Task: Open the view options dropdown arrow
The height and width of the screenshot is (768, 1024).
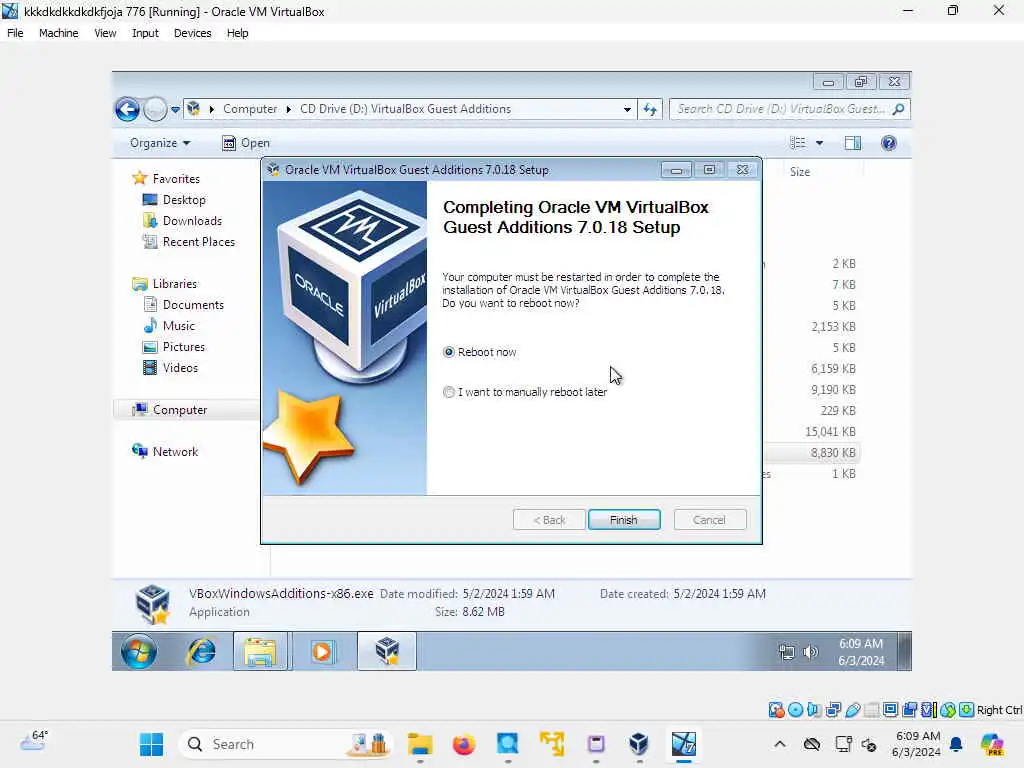Action: 819,143
